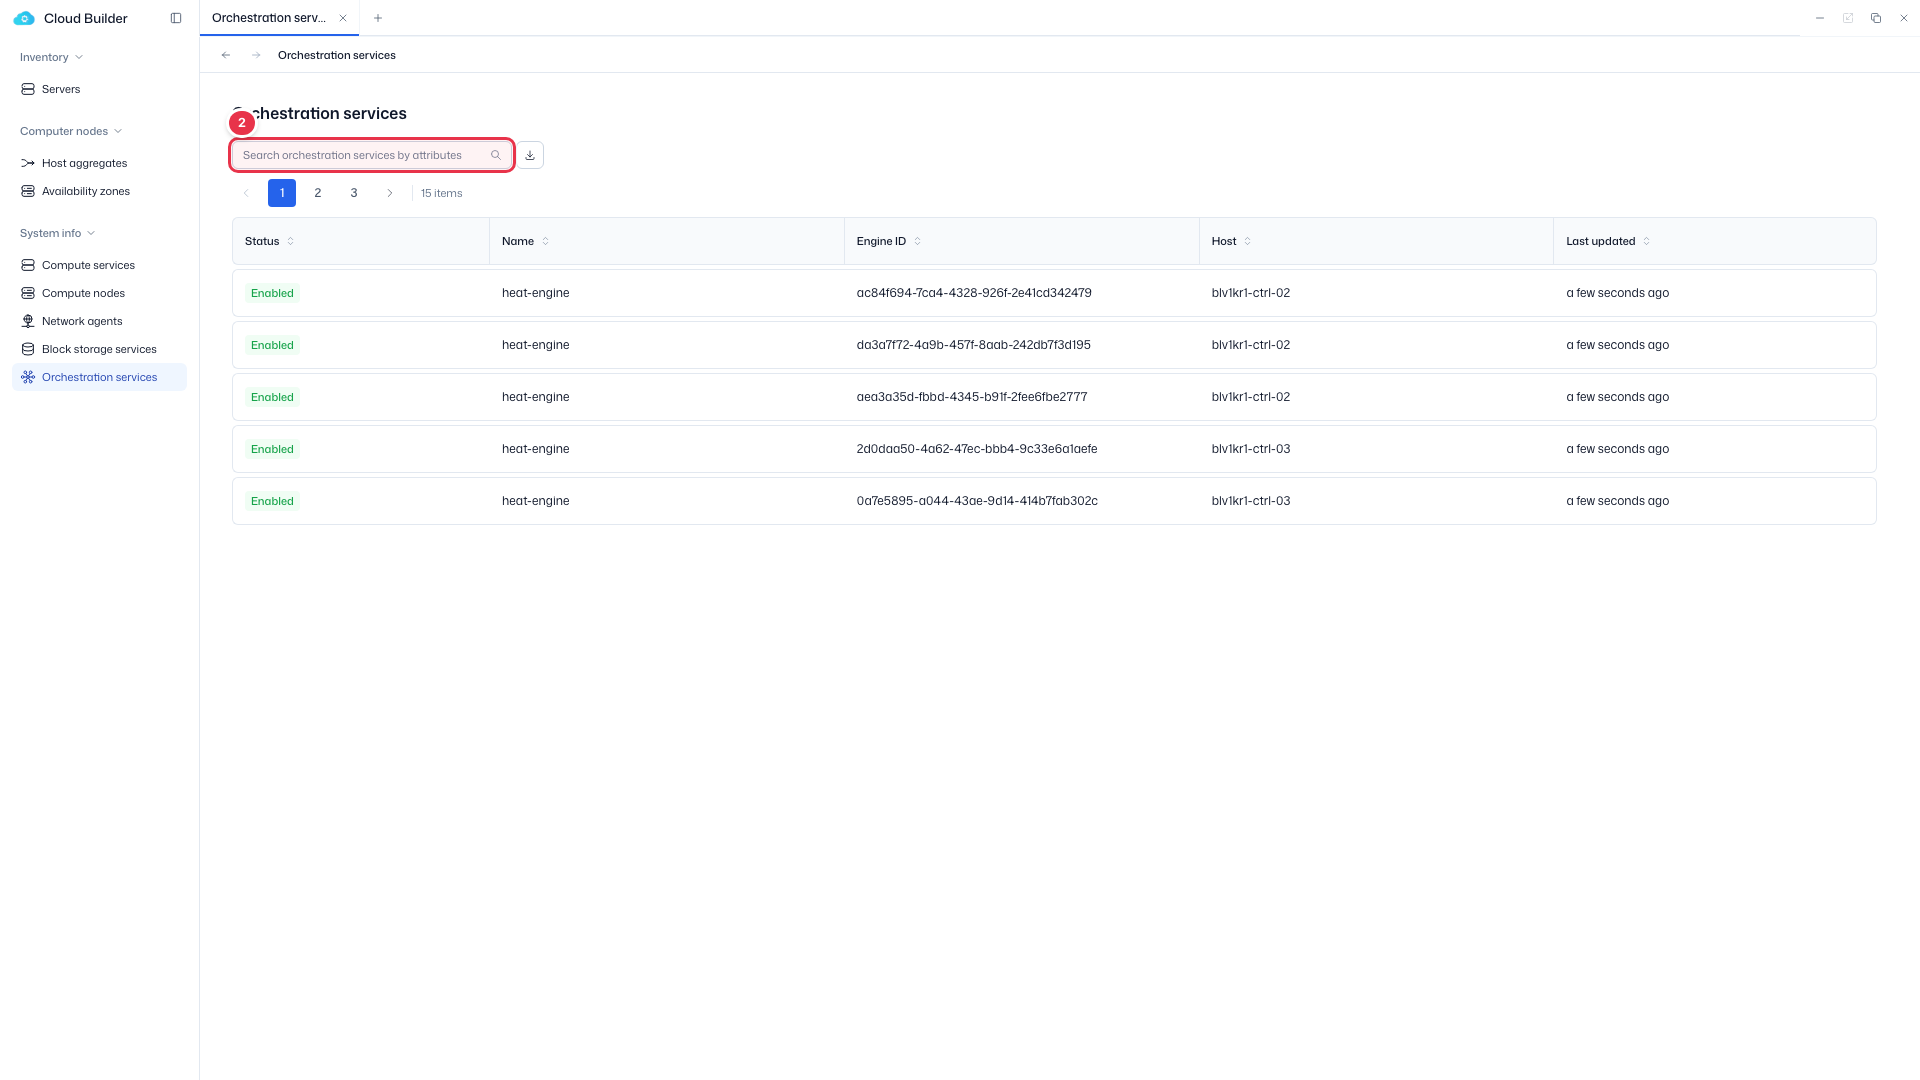Click the search magnifier icon
Image resolution: width=1920 pixels, height=1080 pixels.
pos(496,155)
